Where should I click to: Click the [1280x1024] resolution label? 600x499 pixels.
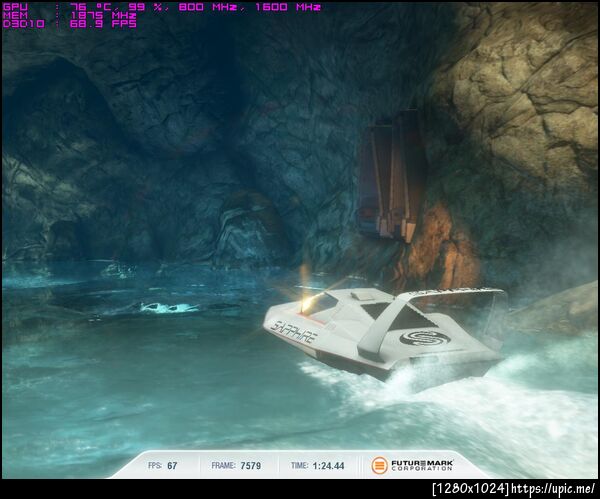[x=471, y=489]
